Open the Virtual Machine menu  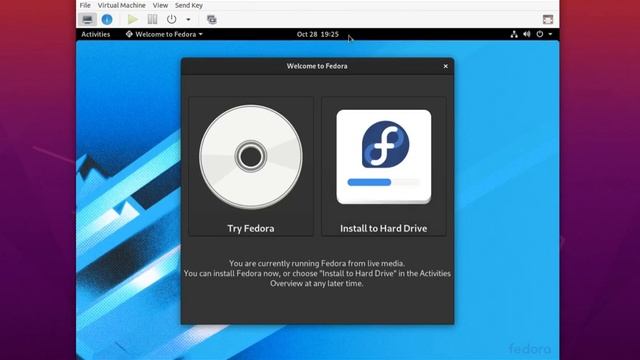pyautogui.click(x=122, y=5)
